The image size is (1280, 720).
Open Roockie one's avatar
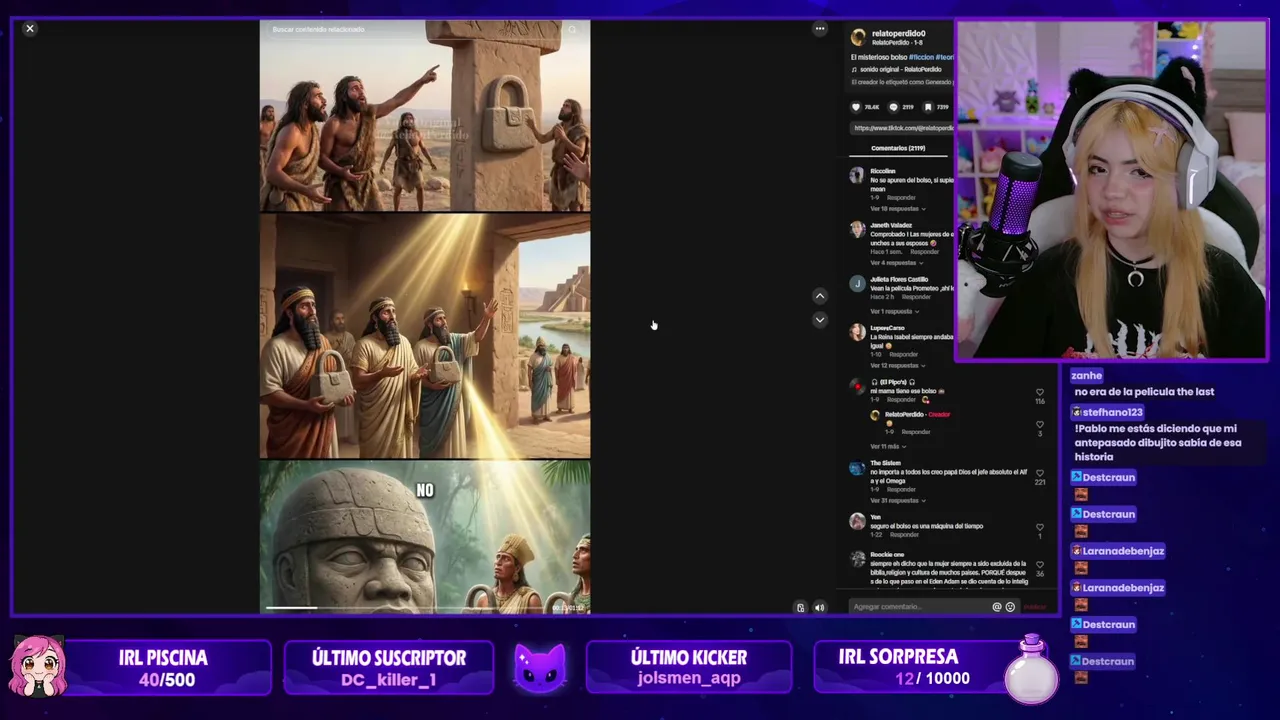857,559
